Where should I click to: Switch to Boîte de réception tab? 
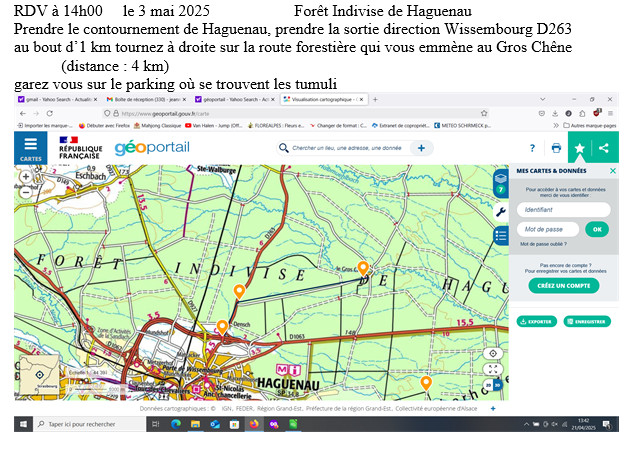(x=144, y=99)
